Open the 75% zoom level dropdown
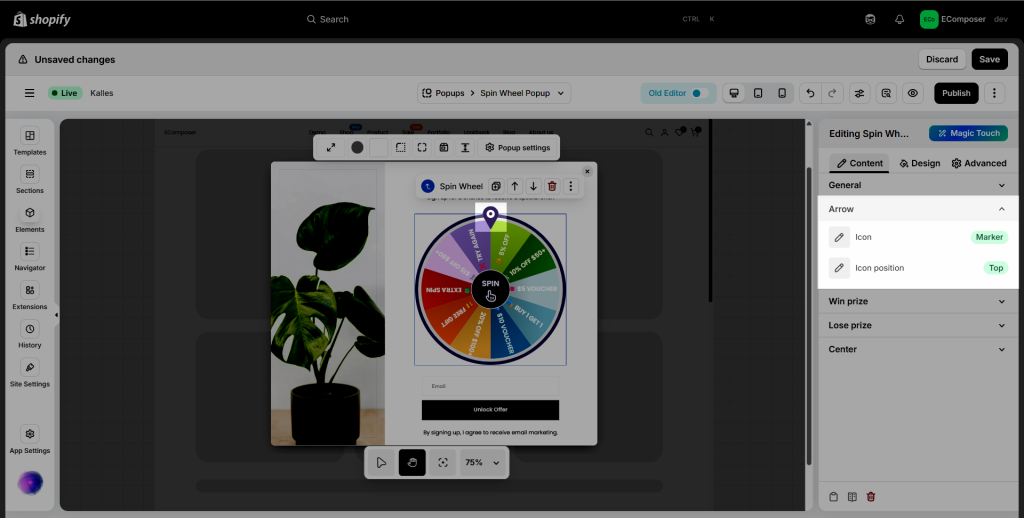1024x518 pixels. click(482, 463)
